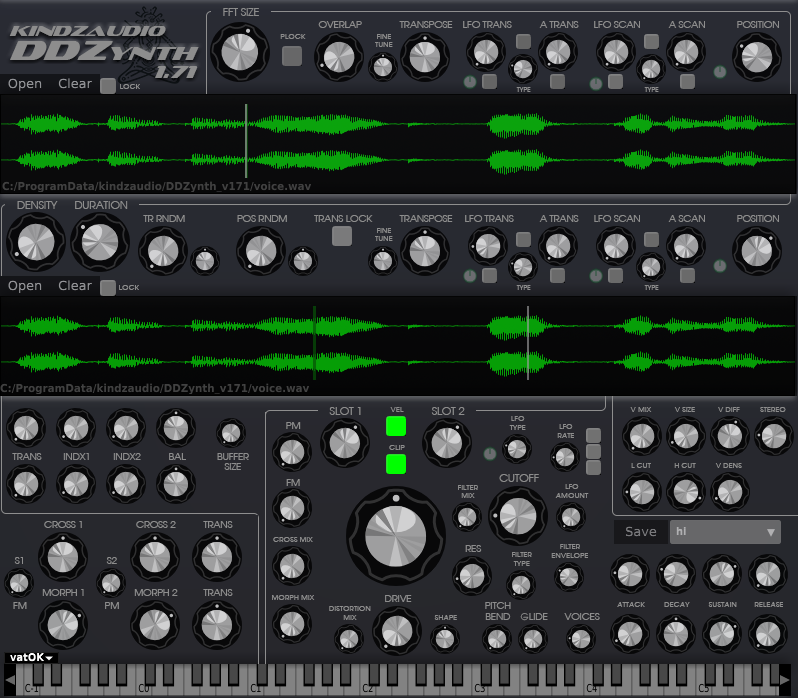This screenshot has height=698, width=798.
Task: Click the CUTOFF knob
Action: (x=518, y=516)
